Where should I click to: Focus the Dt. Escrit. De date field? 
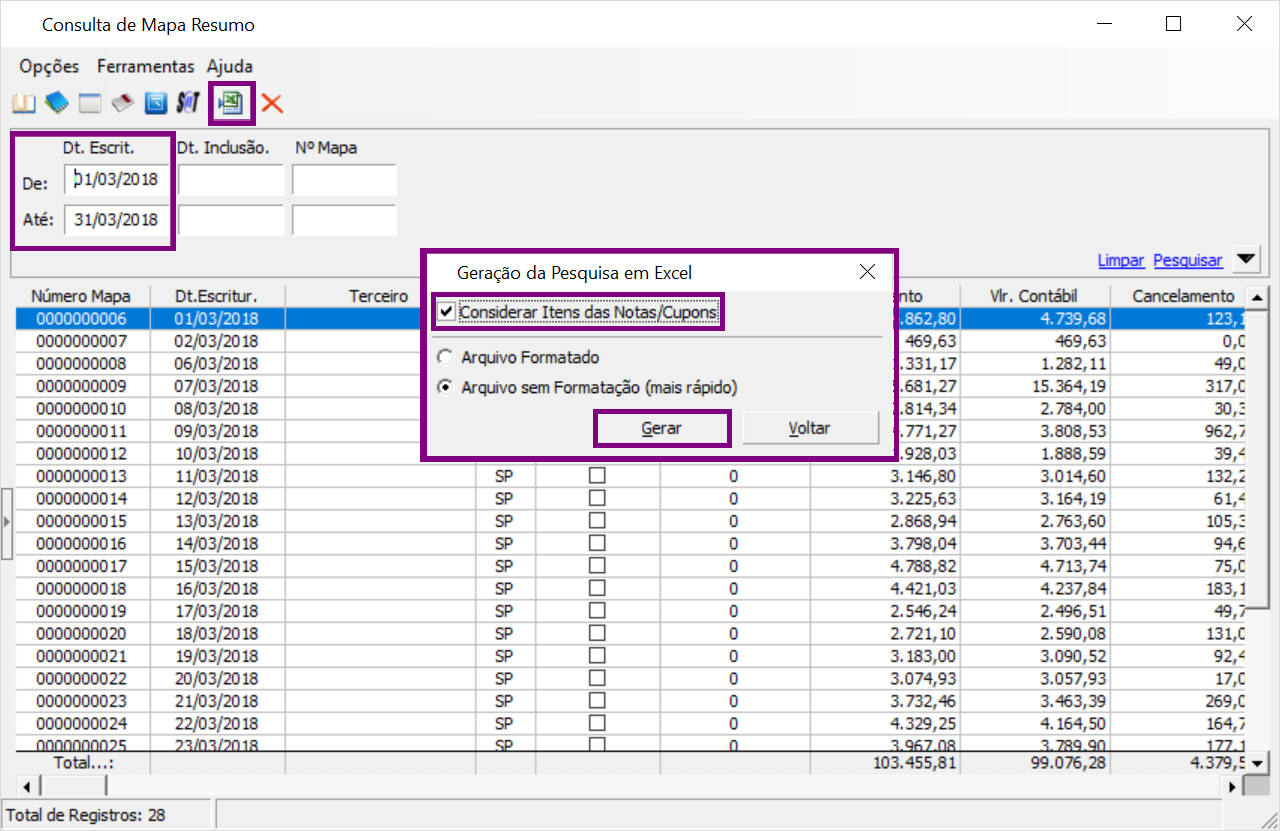tap(118, 180)
